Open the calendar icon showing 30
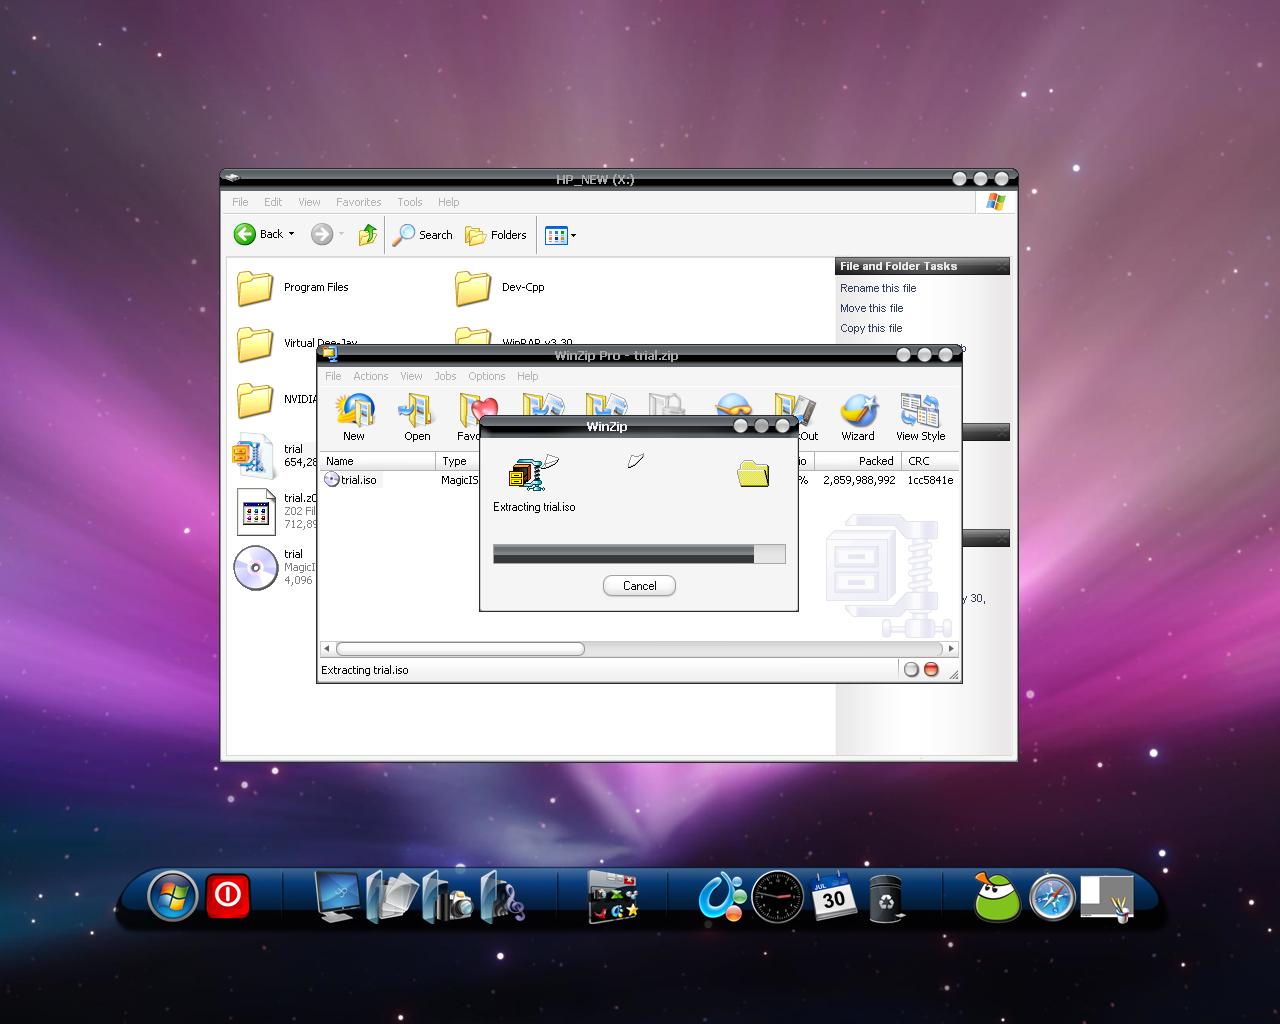The image size is (1280, 1024). coord(833,895)
